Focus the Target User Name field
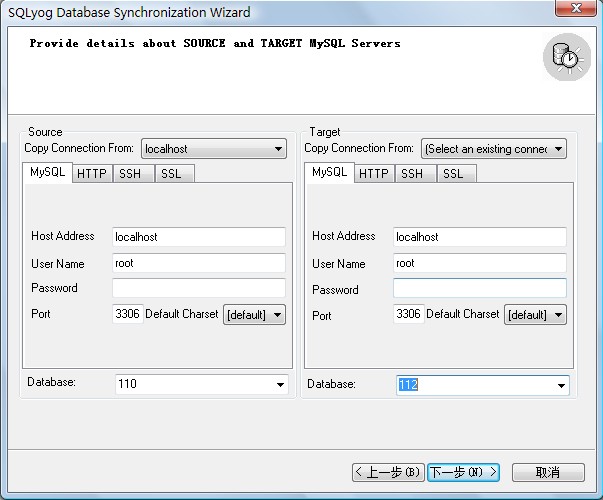 (480, 263)
